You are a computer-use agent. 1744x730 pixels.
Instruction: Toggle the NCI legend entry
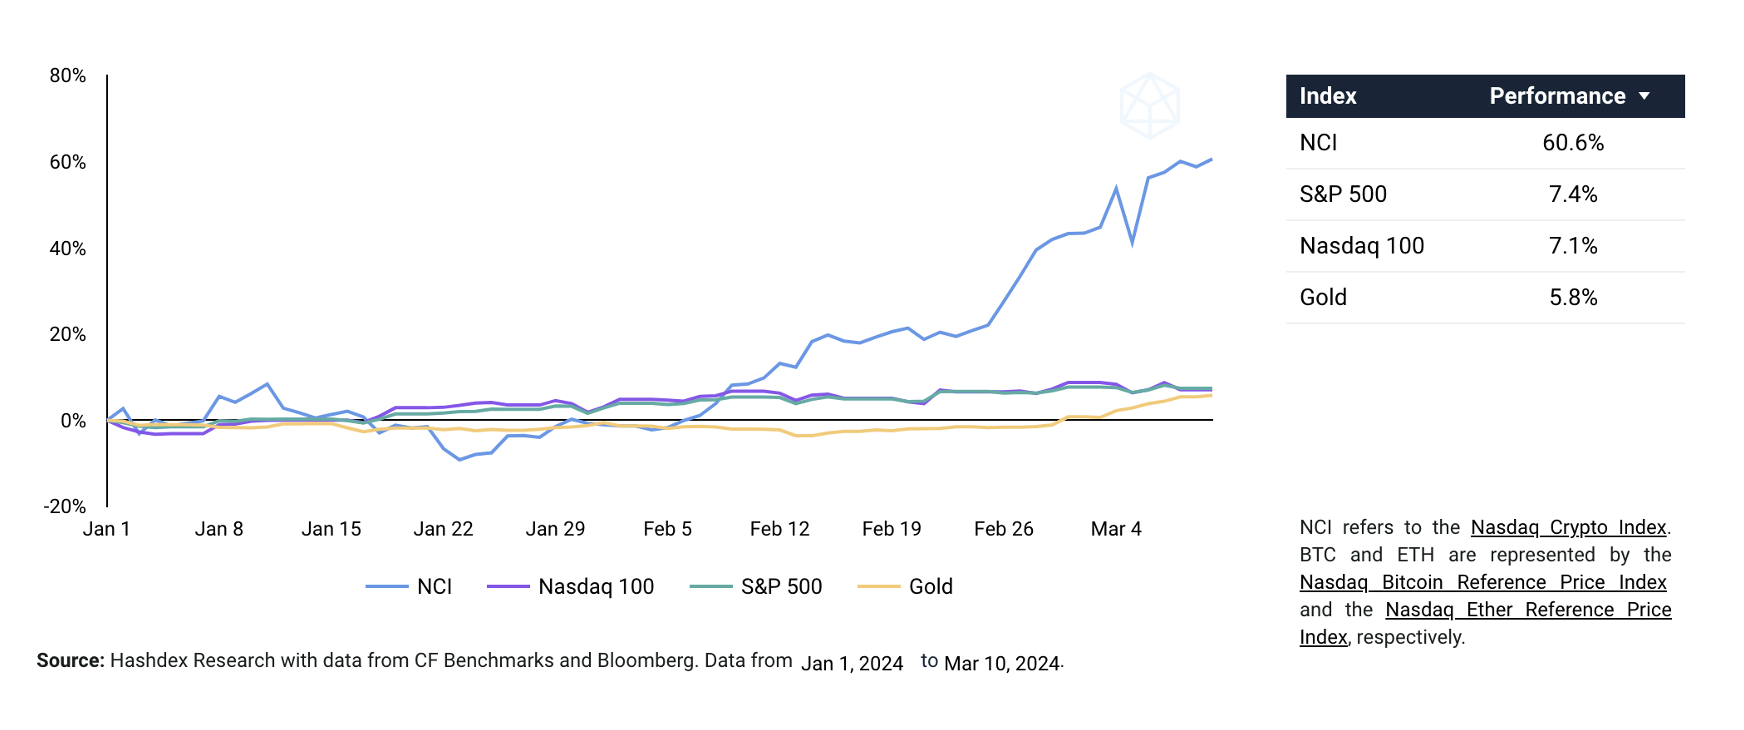tap(434, 587)
